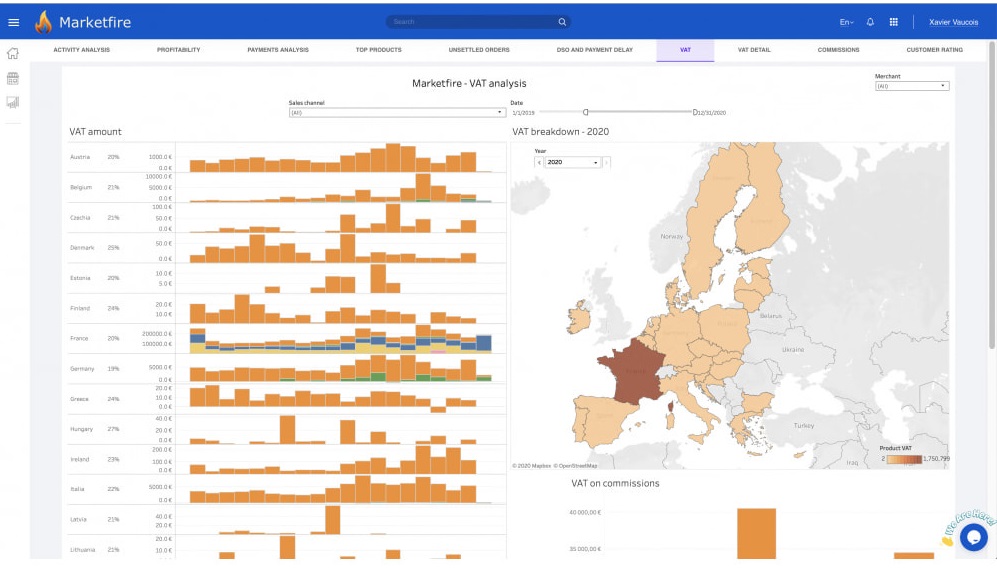This screenshot has width=997, height=578.
Task: Click the Marketfire flame logo
Action: (43, 22)
